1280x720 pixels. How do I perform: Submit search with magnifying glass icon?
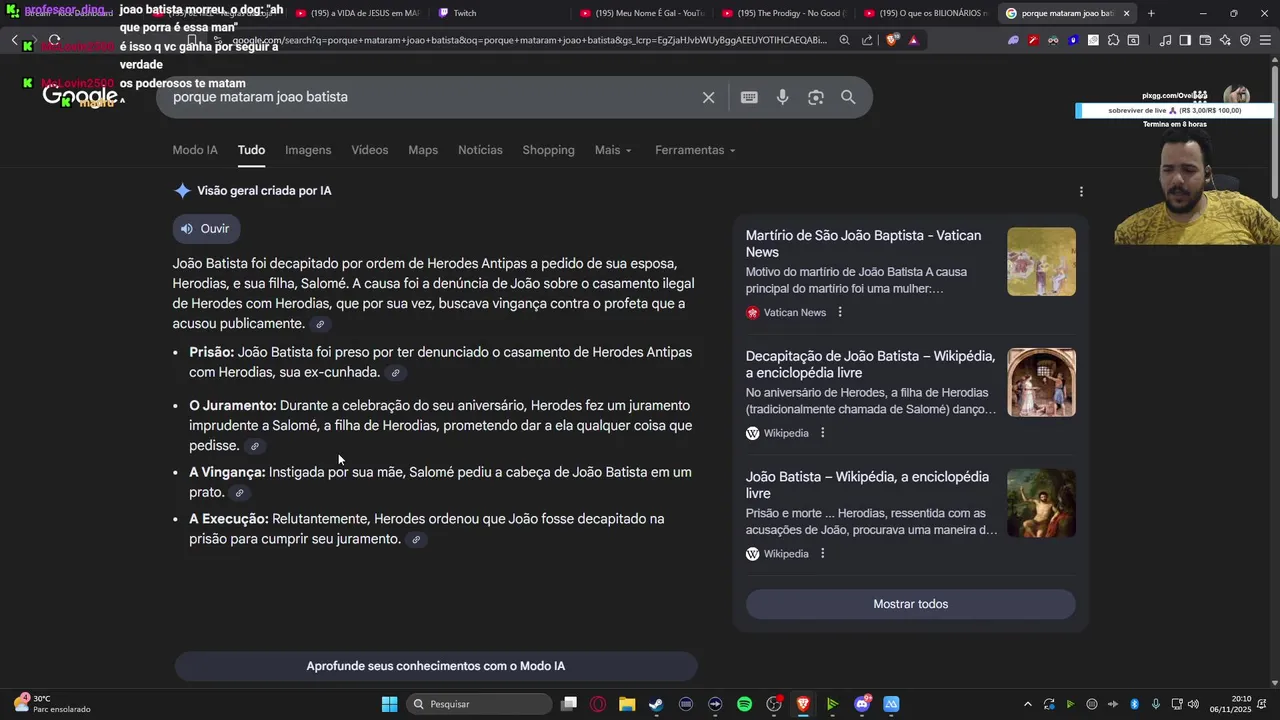click(848, 97)
